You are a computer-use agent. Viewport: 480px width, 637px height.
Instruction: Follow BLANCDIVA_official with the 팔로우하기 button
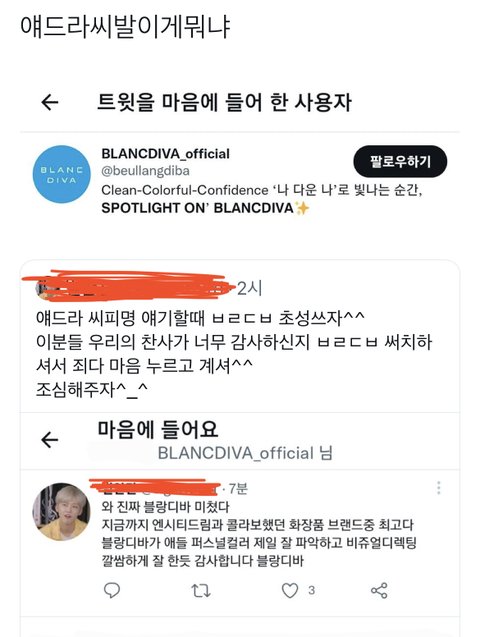pyautogui.click(x=400, y=161)
